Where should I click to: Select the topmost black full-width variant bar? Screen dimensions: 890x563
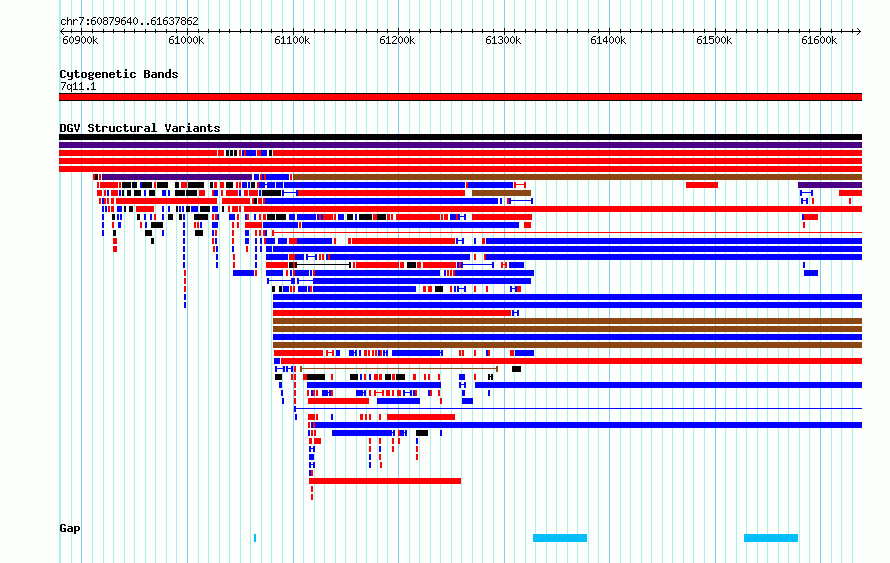pos(460,137)
